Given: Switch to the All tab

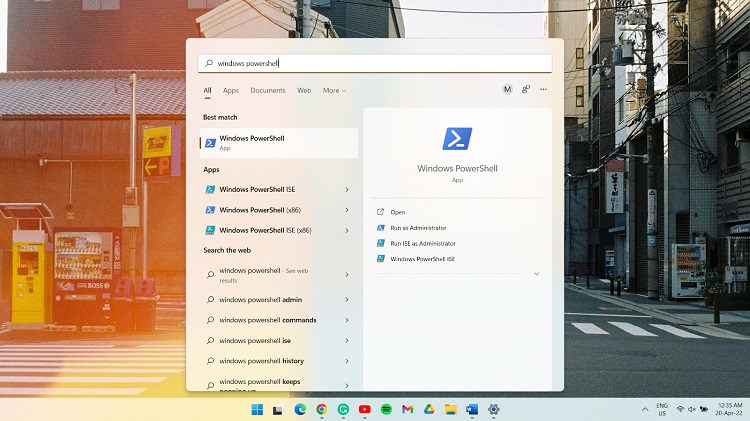Looking at the screenshot, I should pyautogui.click(x=207, y=90).
